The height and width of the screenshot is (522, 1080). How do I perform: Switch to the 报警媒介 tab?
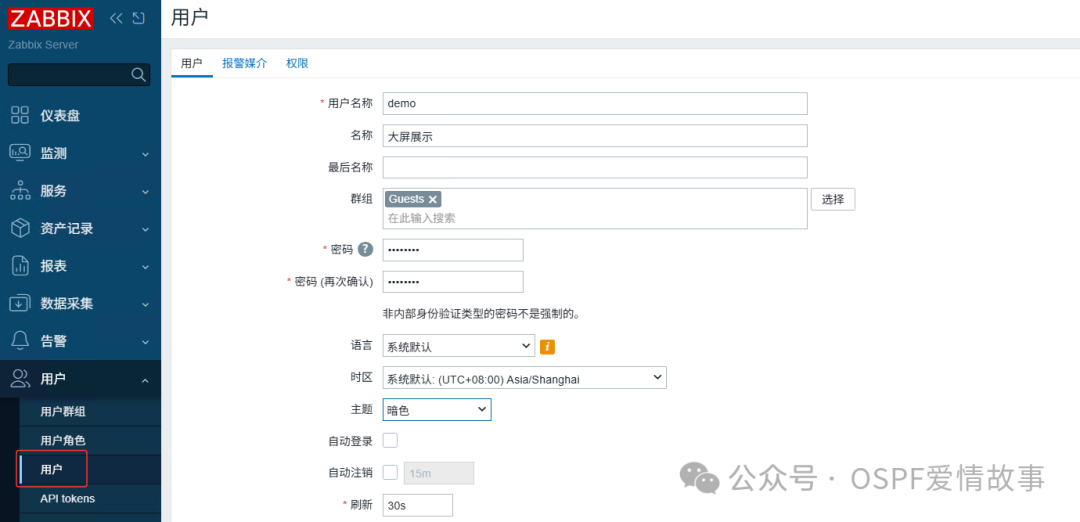(x=245, y=63)
